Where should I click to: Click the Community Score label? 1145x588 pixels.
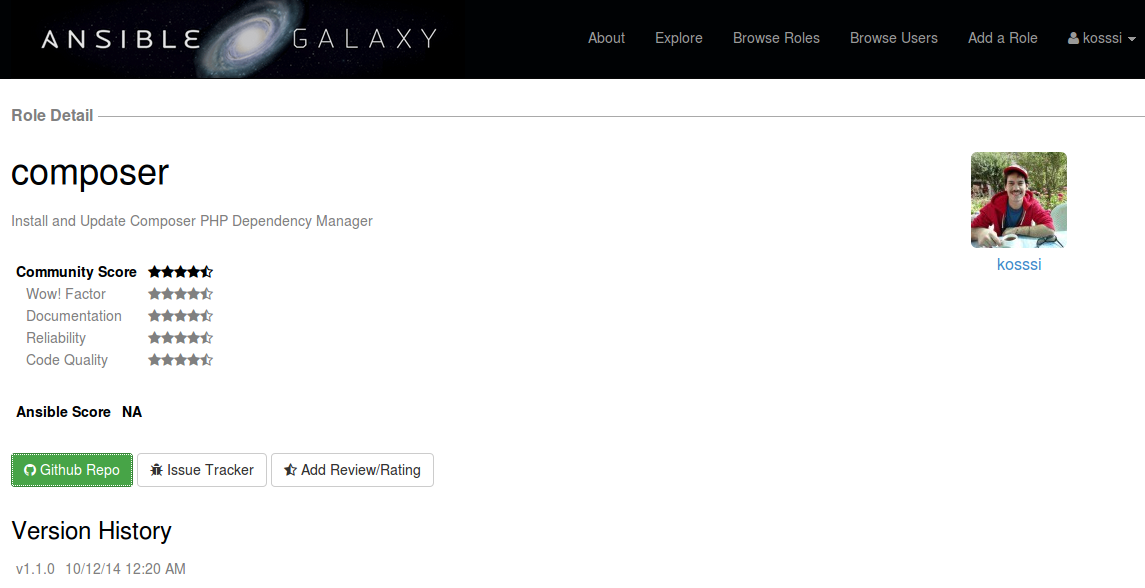(x=76, y=272)
